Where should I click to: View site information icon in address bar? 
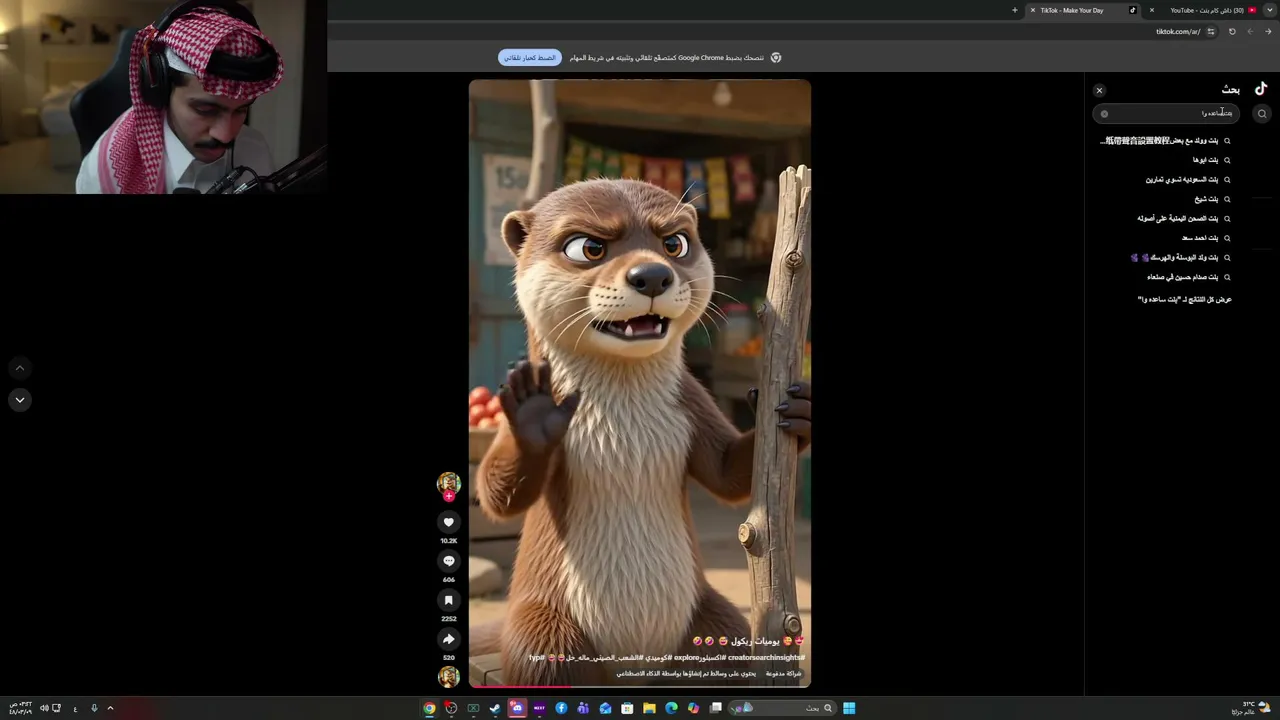point(1211,31)
